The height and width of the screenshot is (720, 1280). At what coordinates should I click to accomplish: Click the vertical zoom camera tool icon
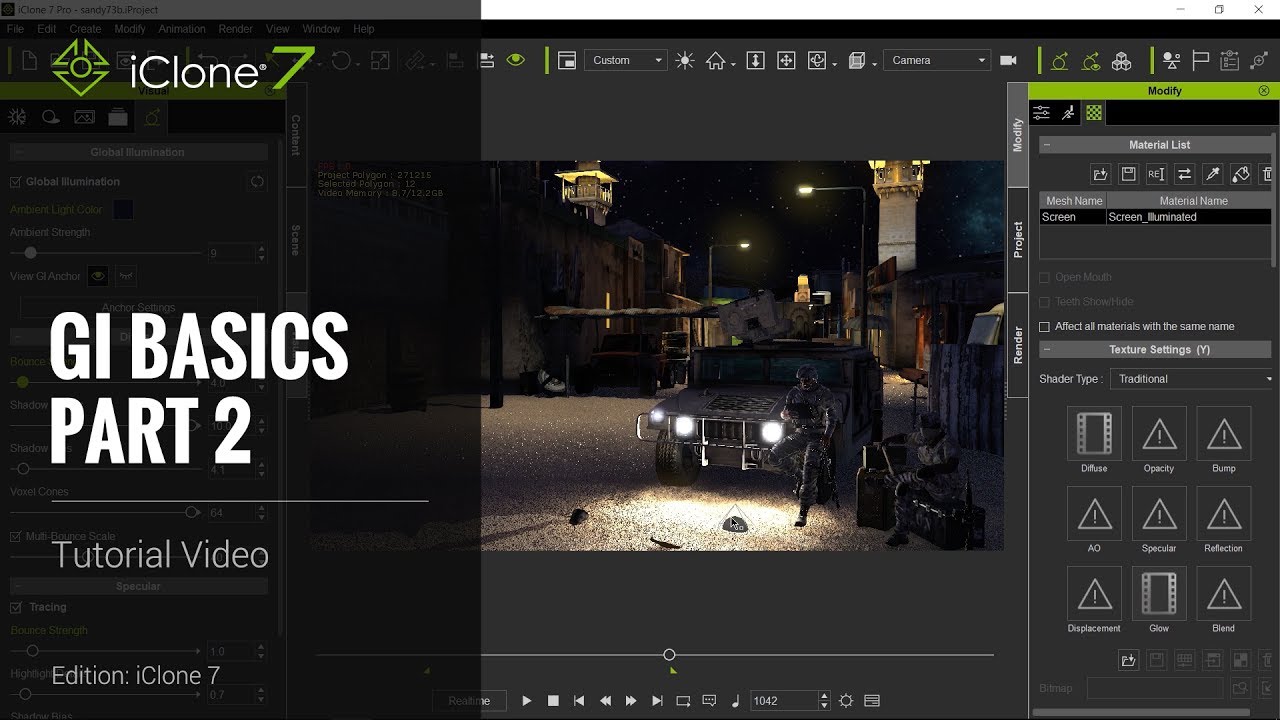[756, 60]
